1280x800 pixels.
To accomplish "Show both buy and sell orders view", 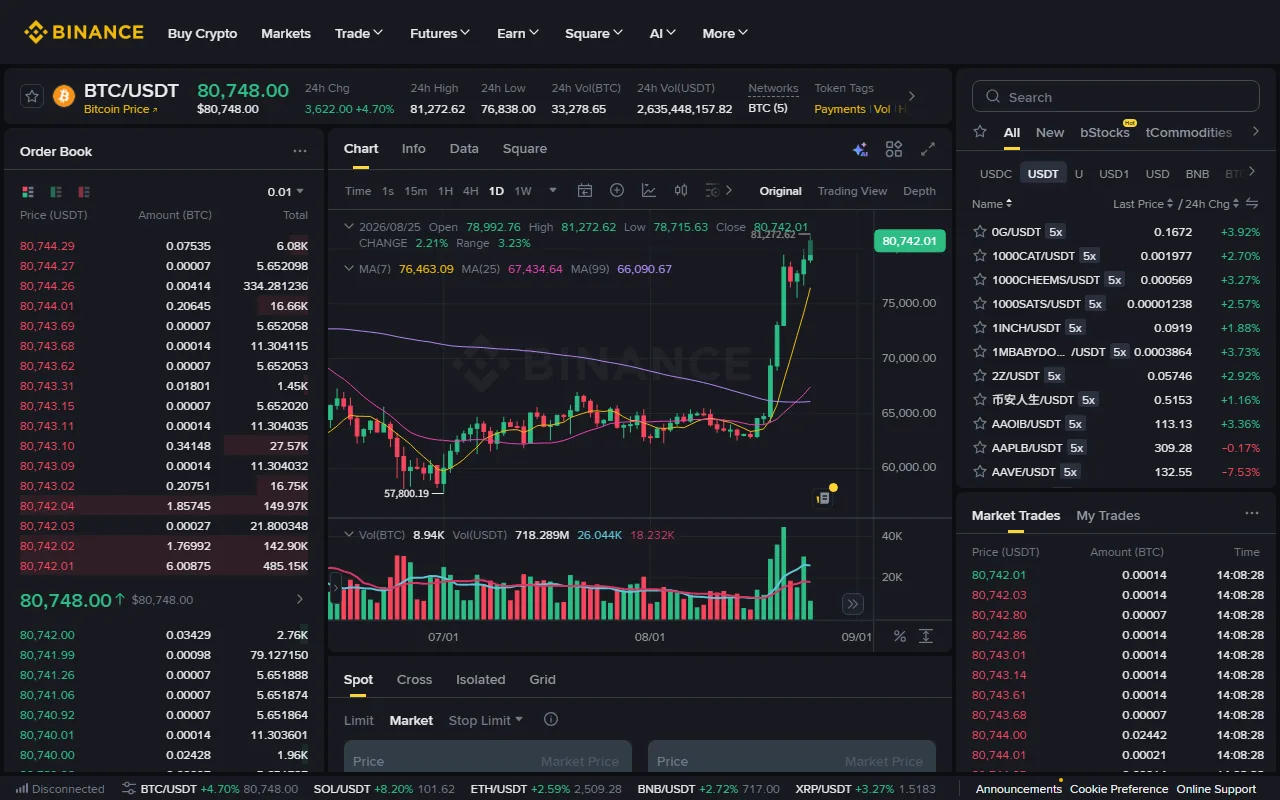I will click(x=28, y=191).
